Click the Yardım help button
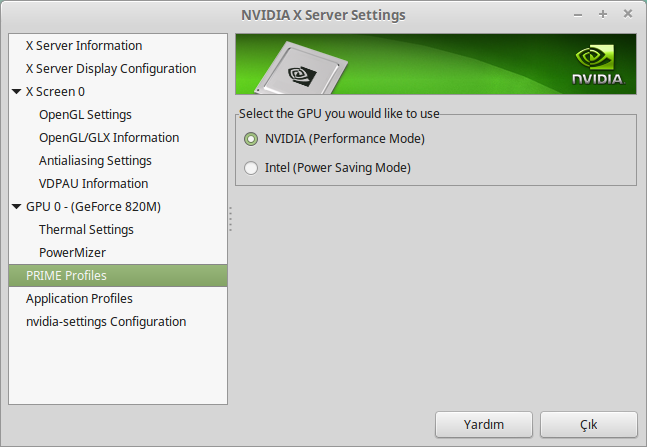The height and width of the screenshot is (447, 647). click(484, 424)
